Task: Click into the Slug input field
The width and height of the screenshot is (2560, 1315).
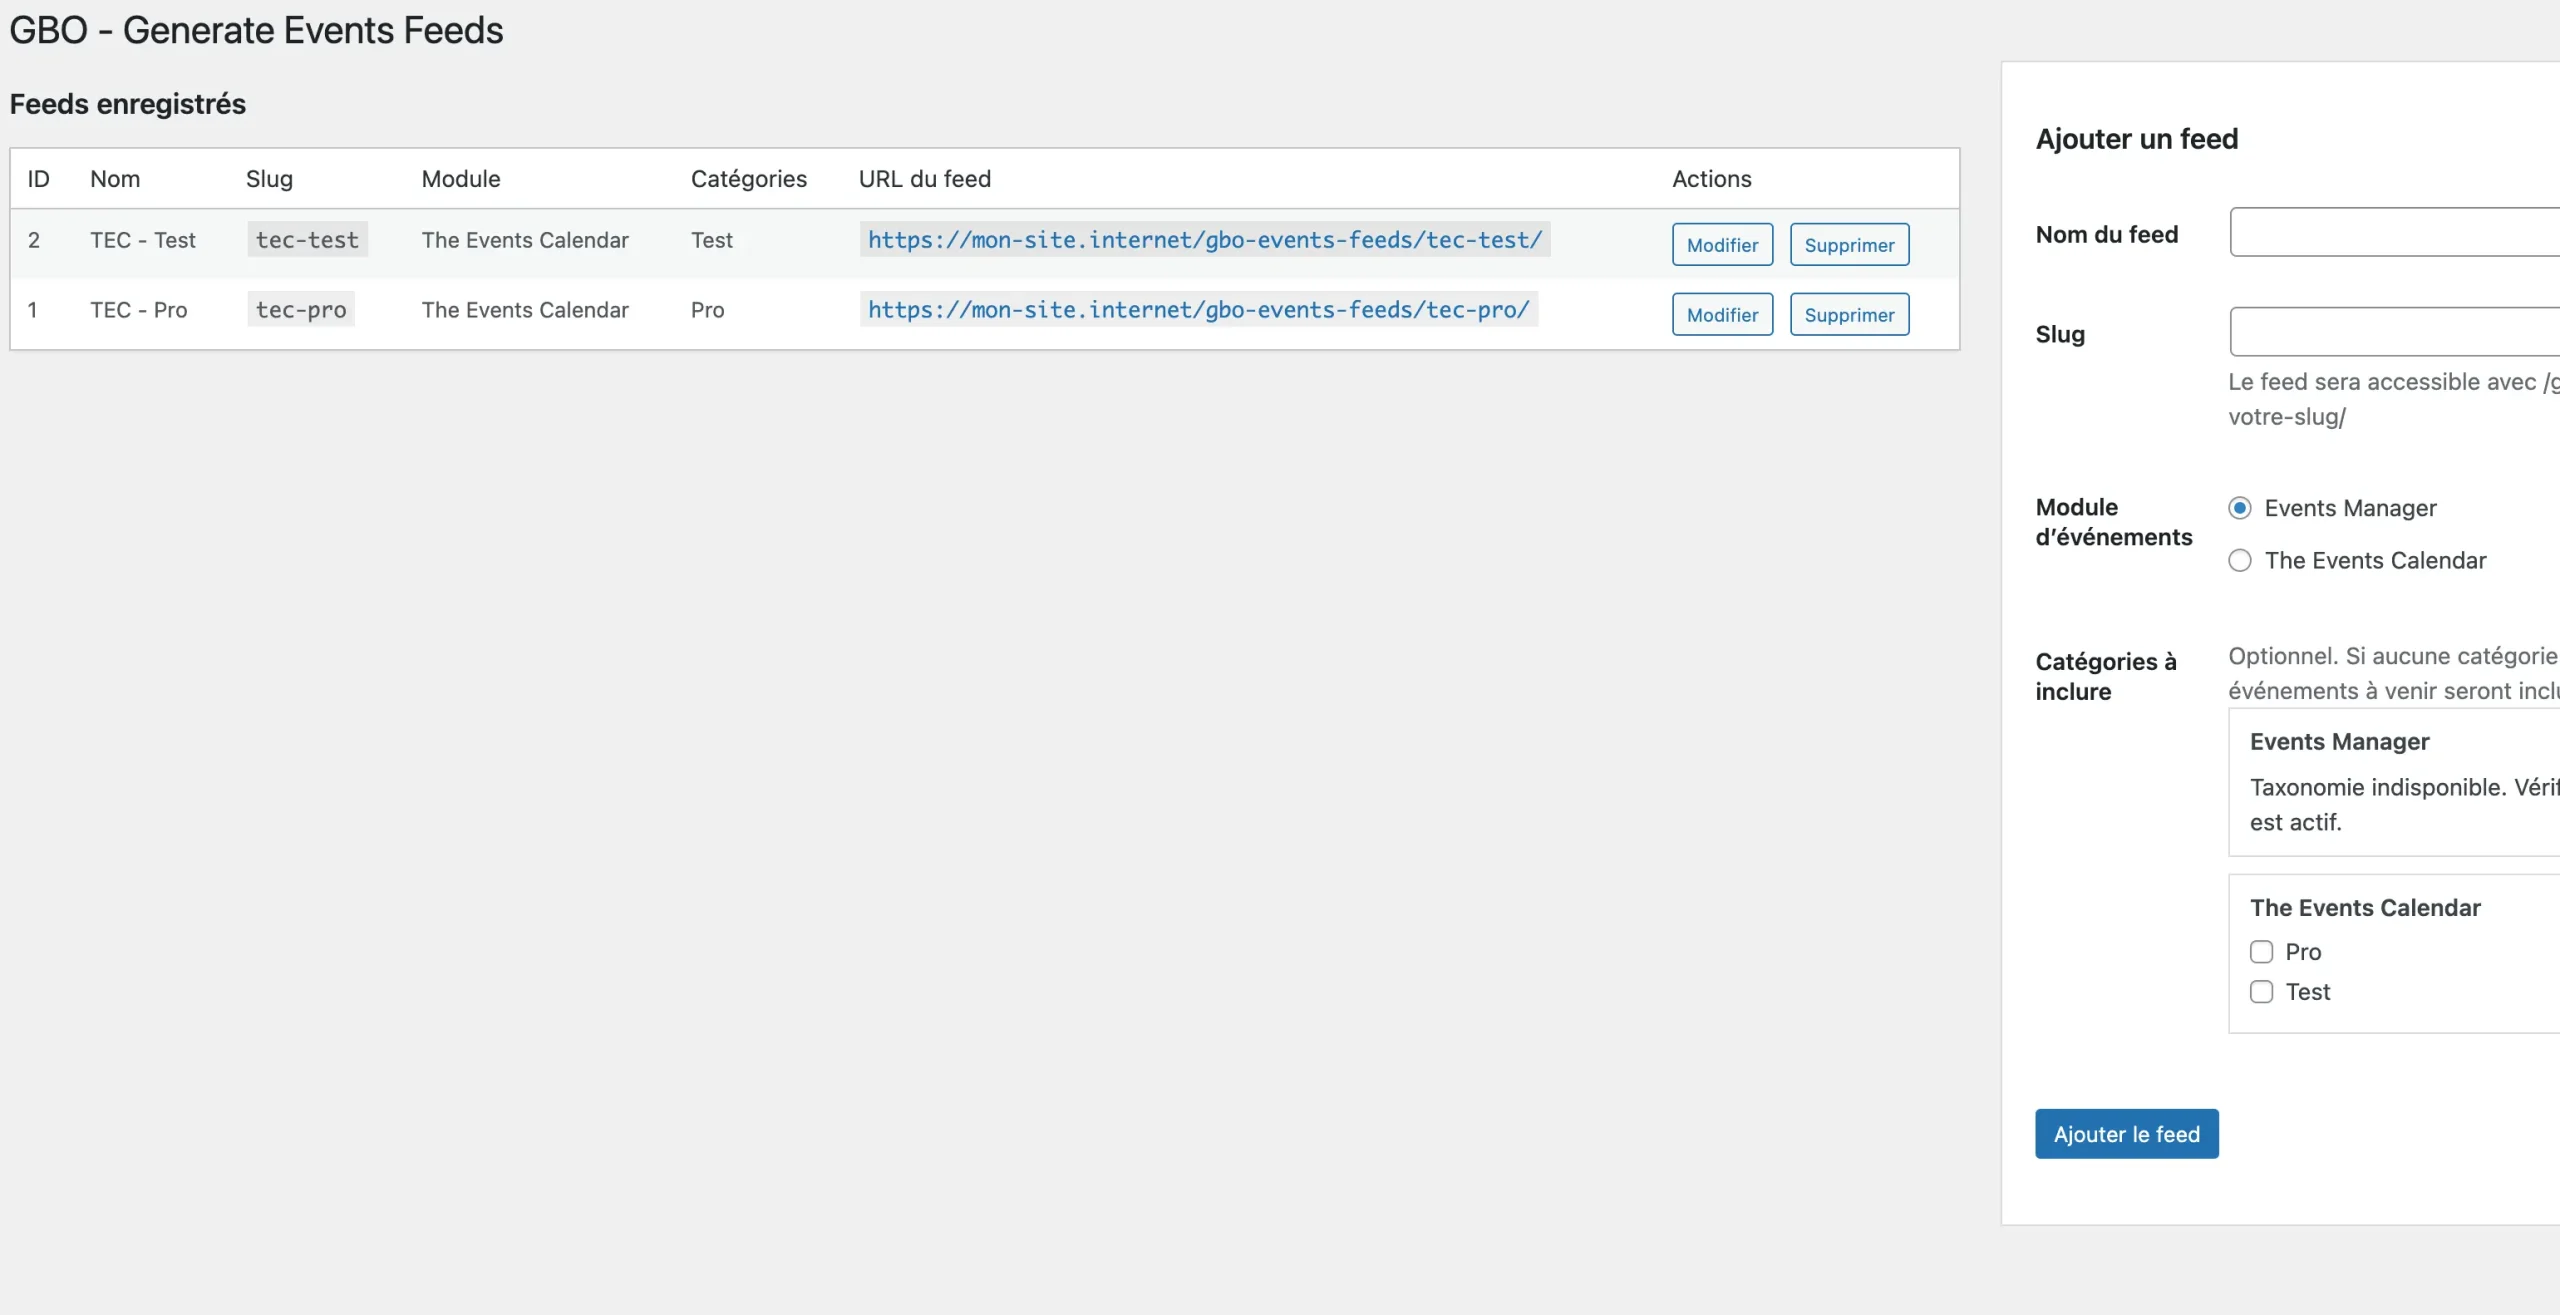Action: [x=2394, y=333]
